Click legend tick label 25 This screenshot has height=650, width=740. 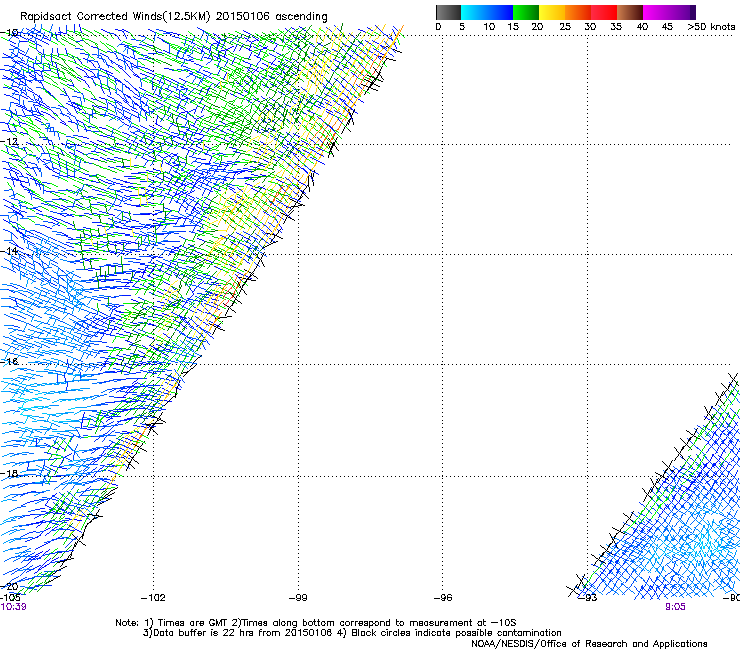click(x=565, y=27)
